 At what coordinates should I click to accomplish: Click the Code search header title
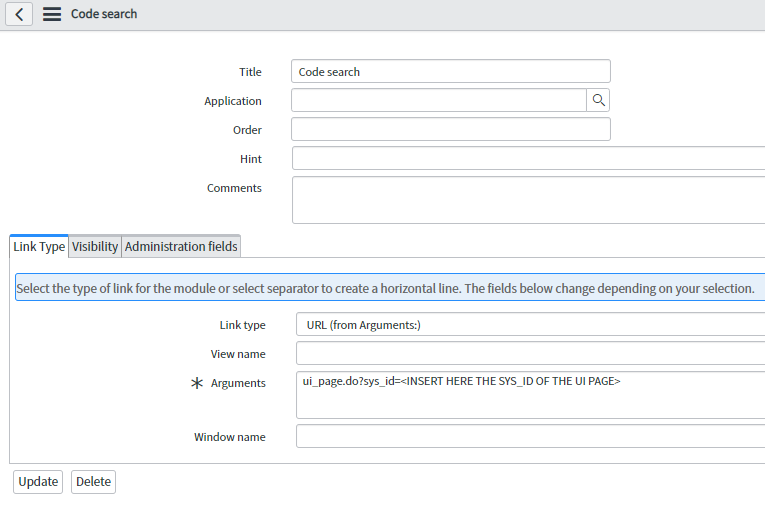click(104, 14)
